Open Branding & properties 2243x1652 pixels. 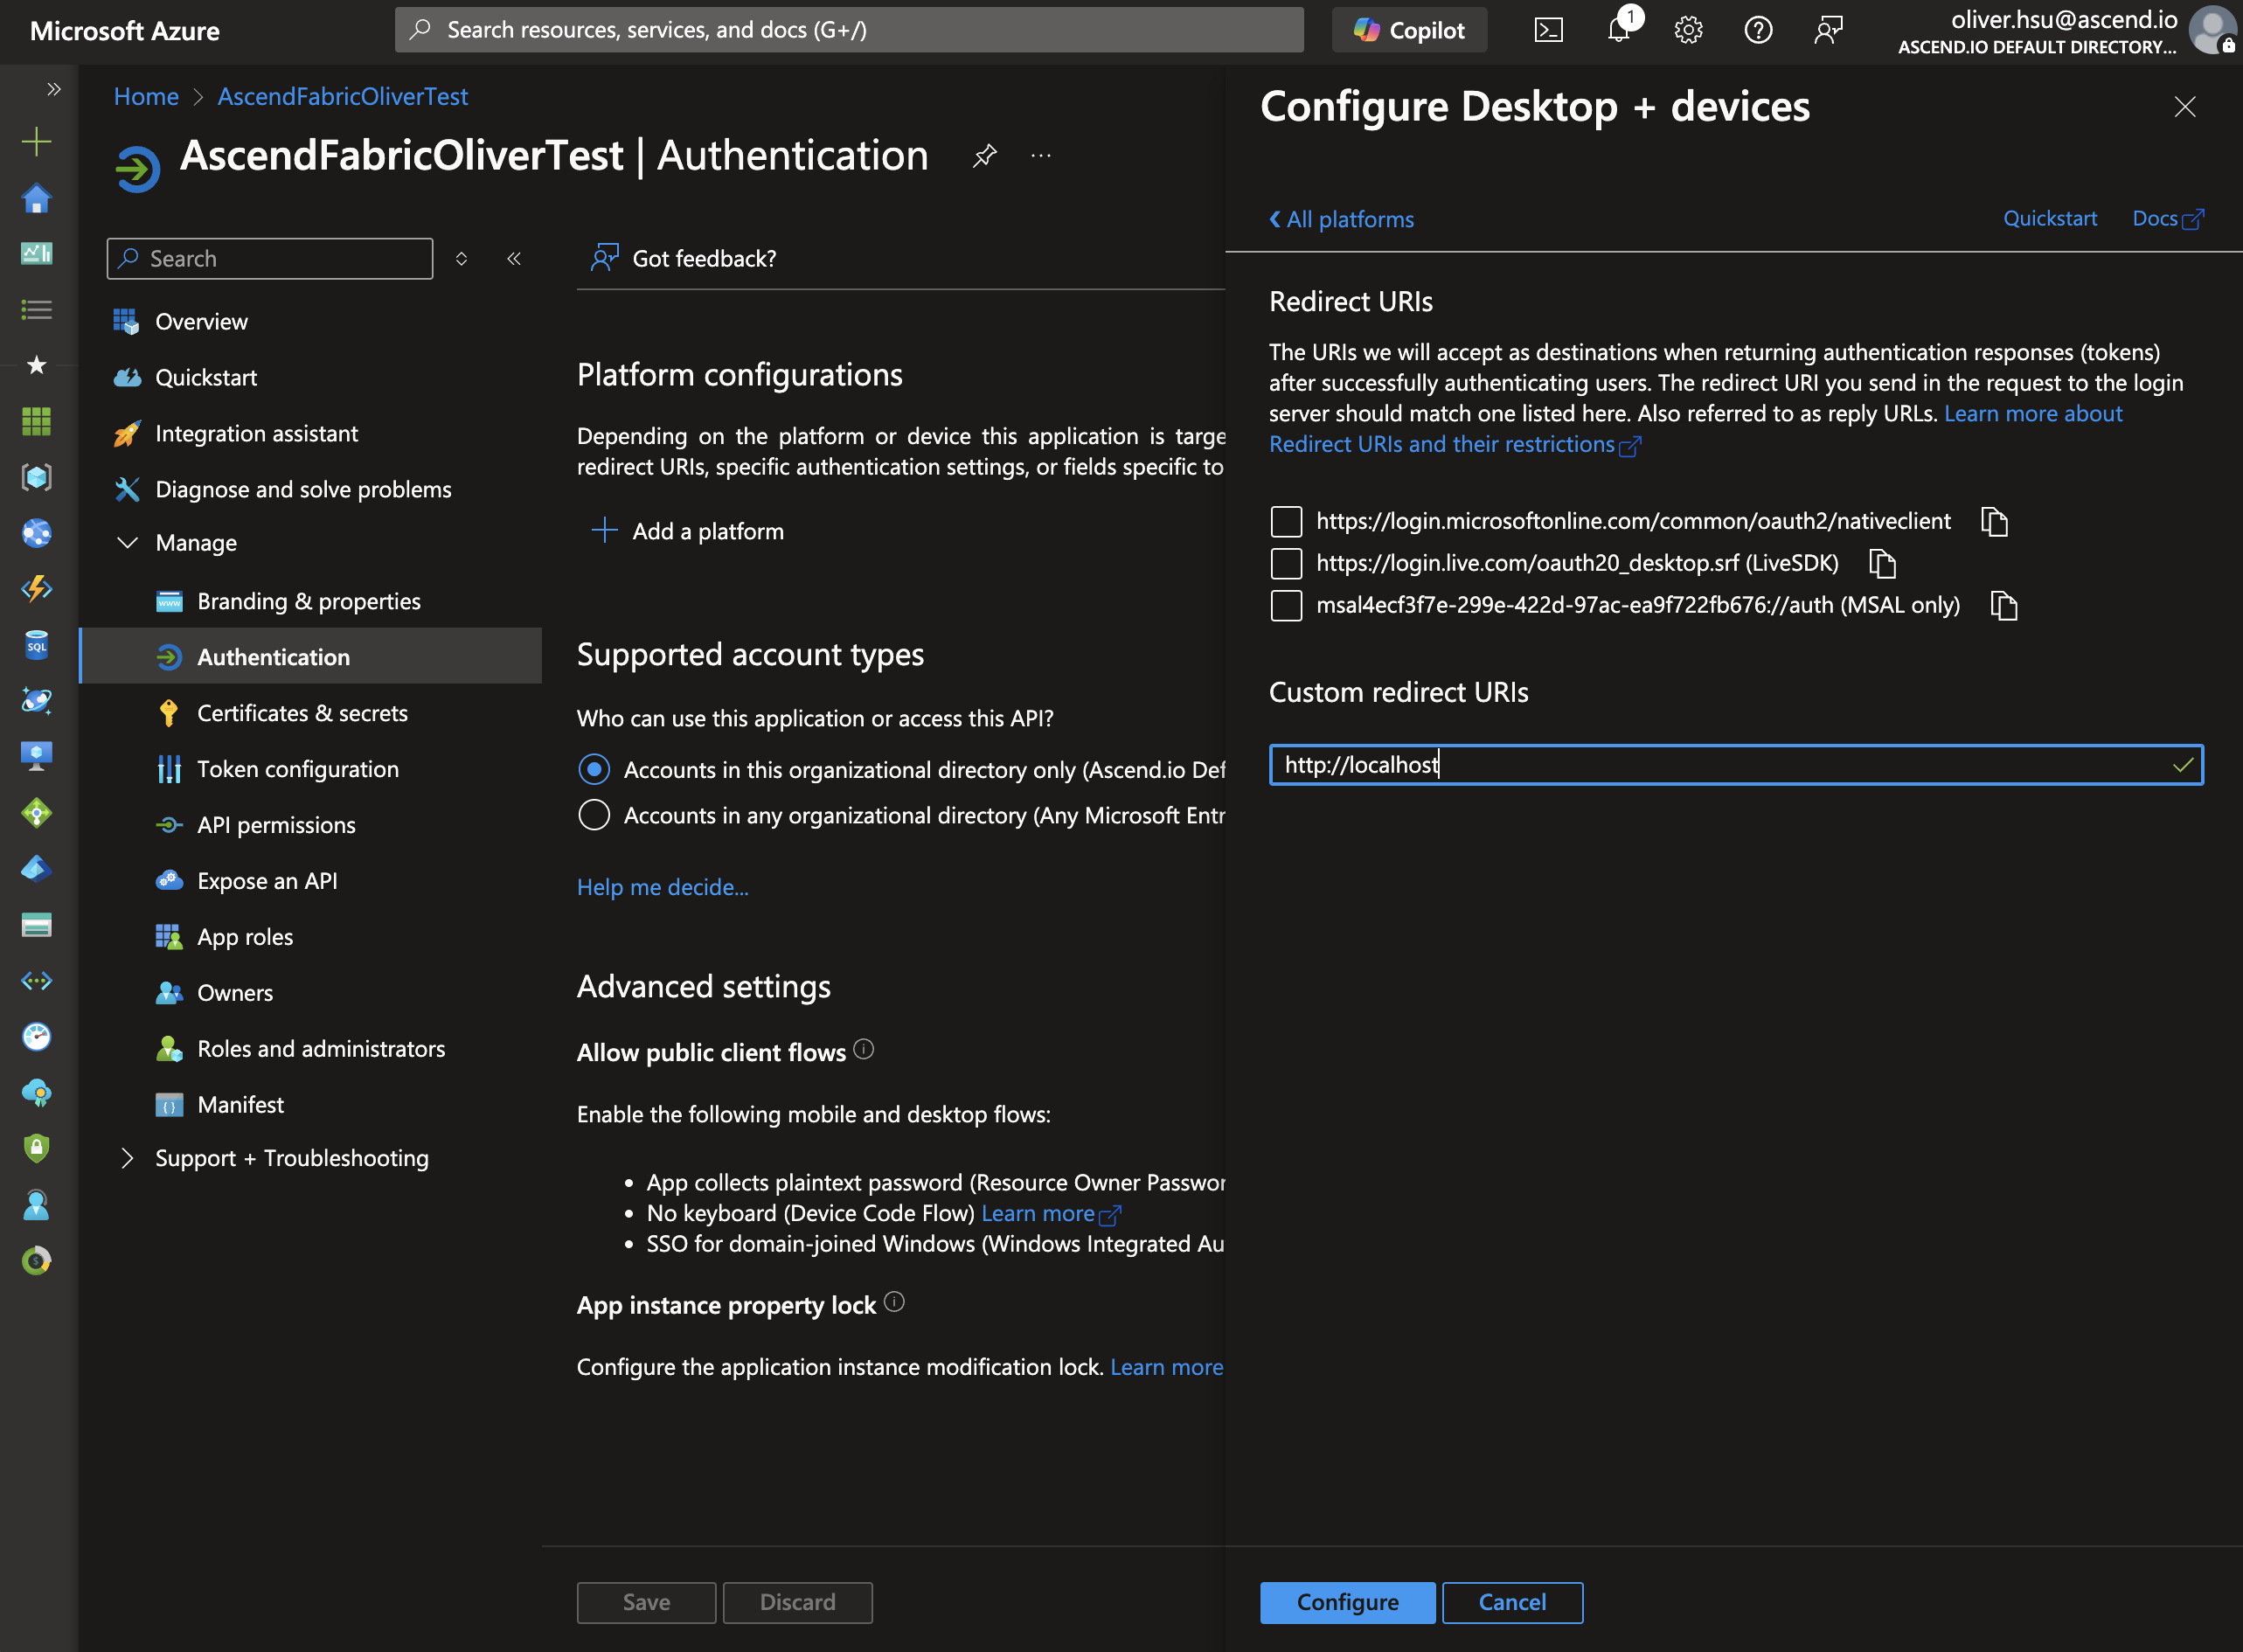pos(310,601)
